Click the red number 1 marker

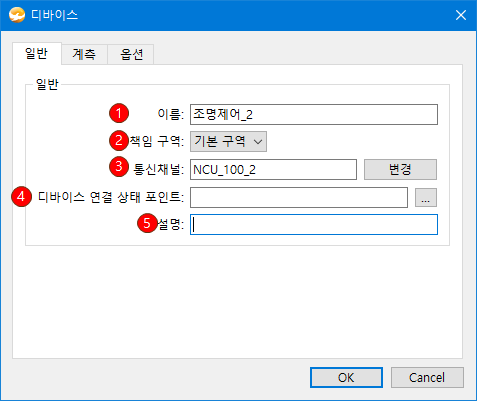[x=119, y=113]
